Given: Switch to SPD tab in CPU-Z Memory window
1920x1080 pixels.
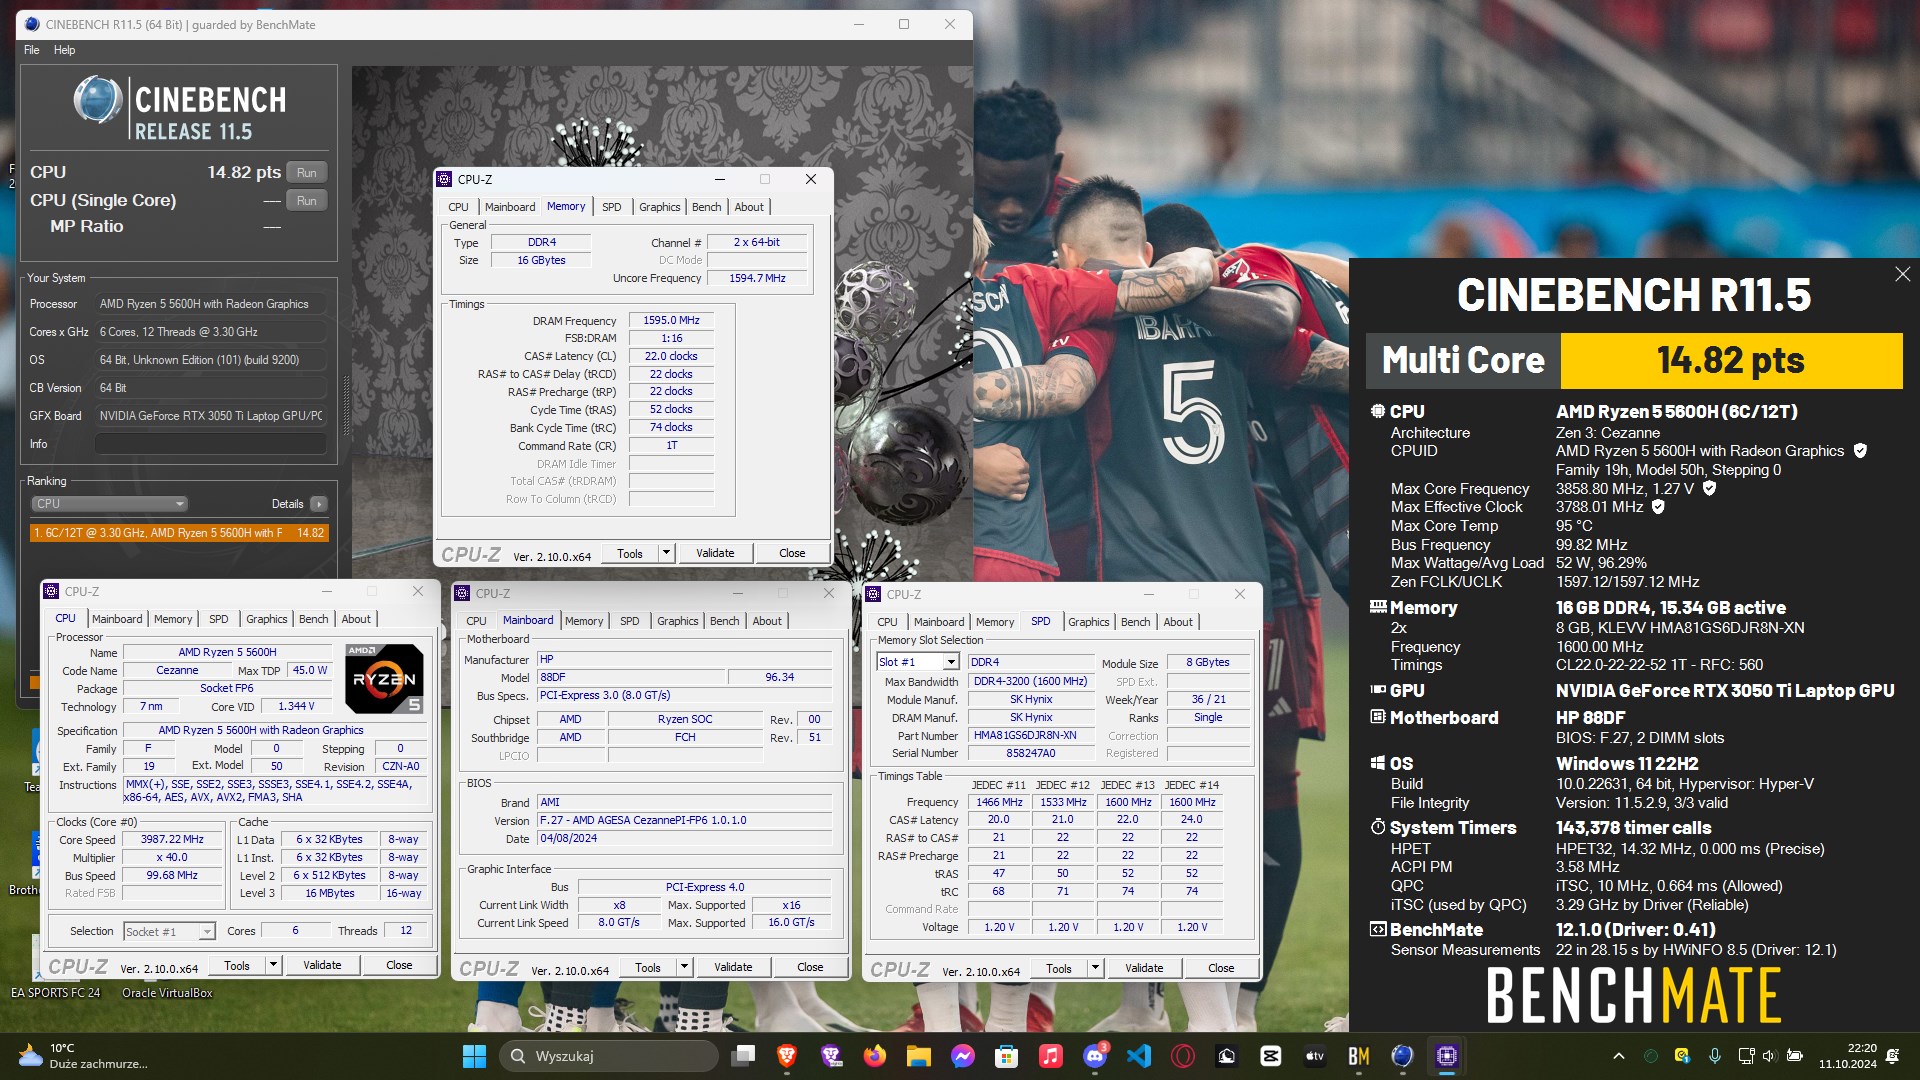Looking at the screenshot, I should coord(611,207).
